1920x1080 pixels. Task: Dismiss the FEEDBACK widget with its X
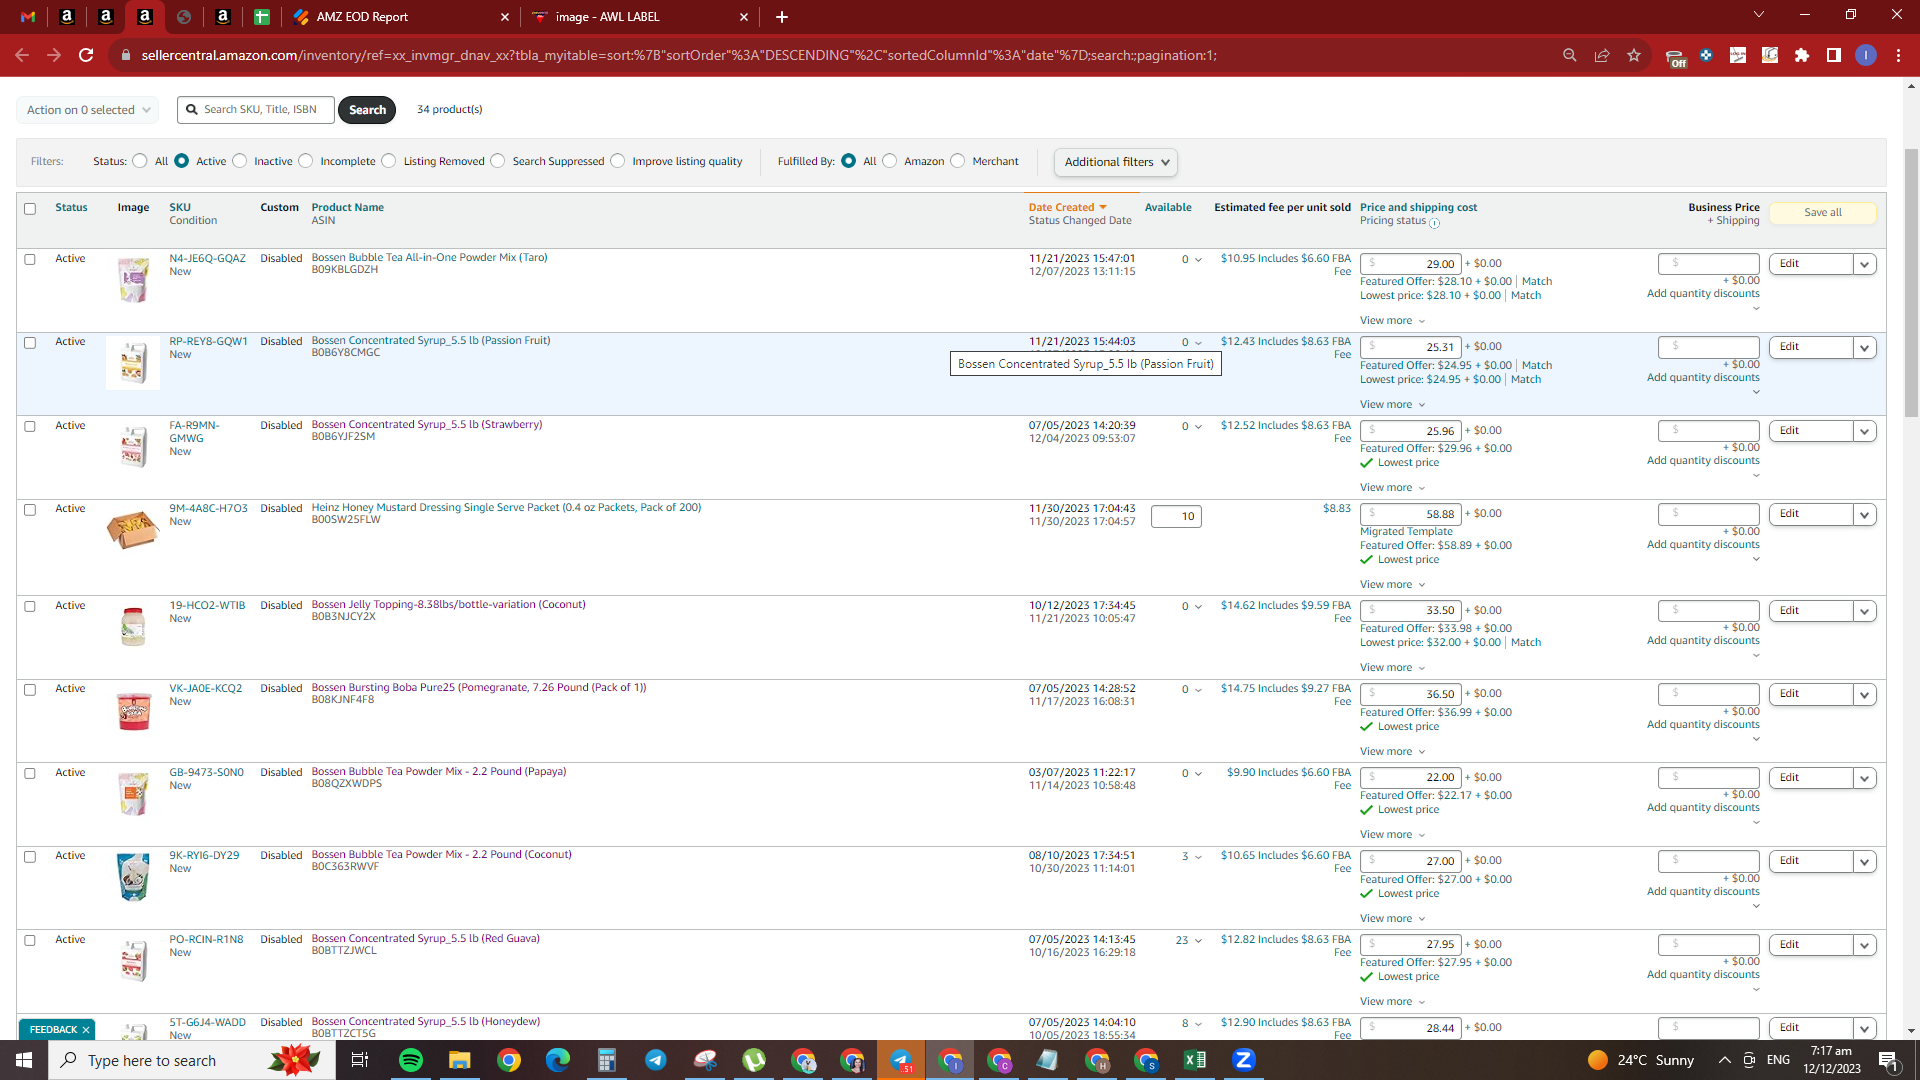[86, 1030]
